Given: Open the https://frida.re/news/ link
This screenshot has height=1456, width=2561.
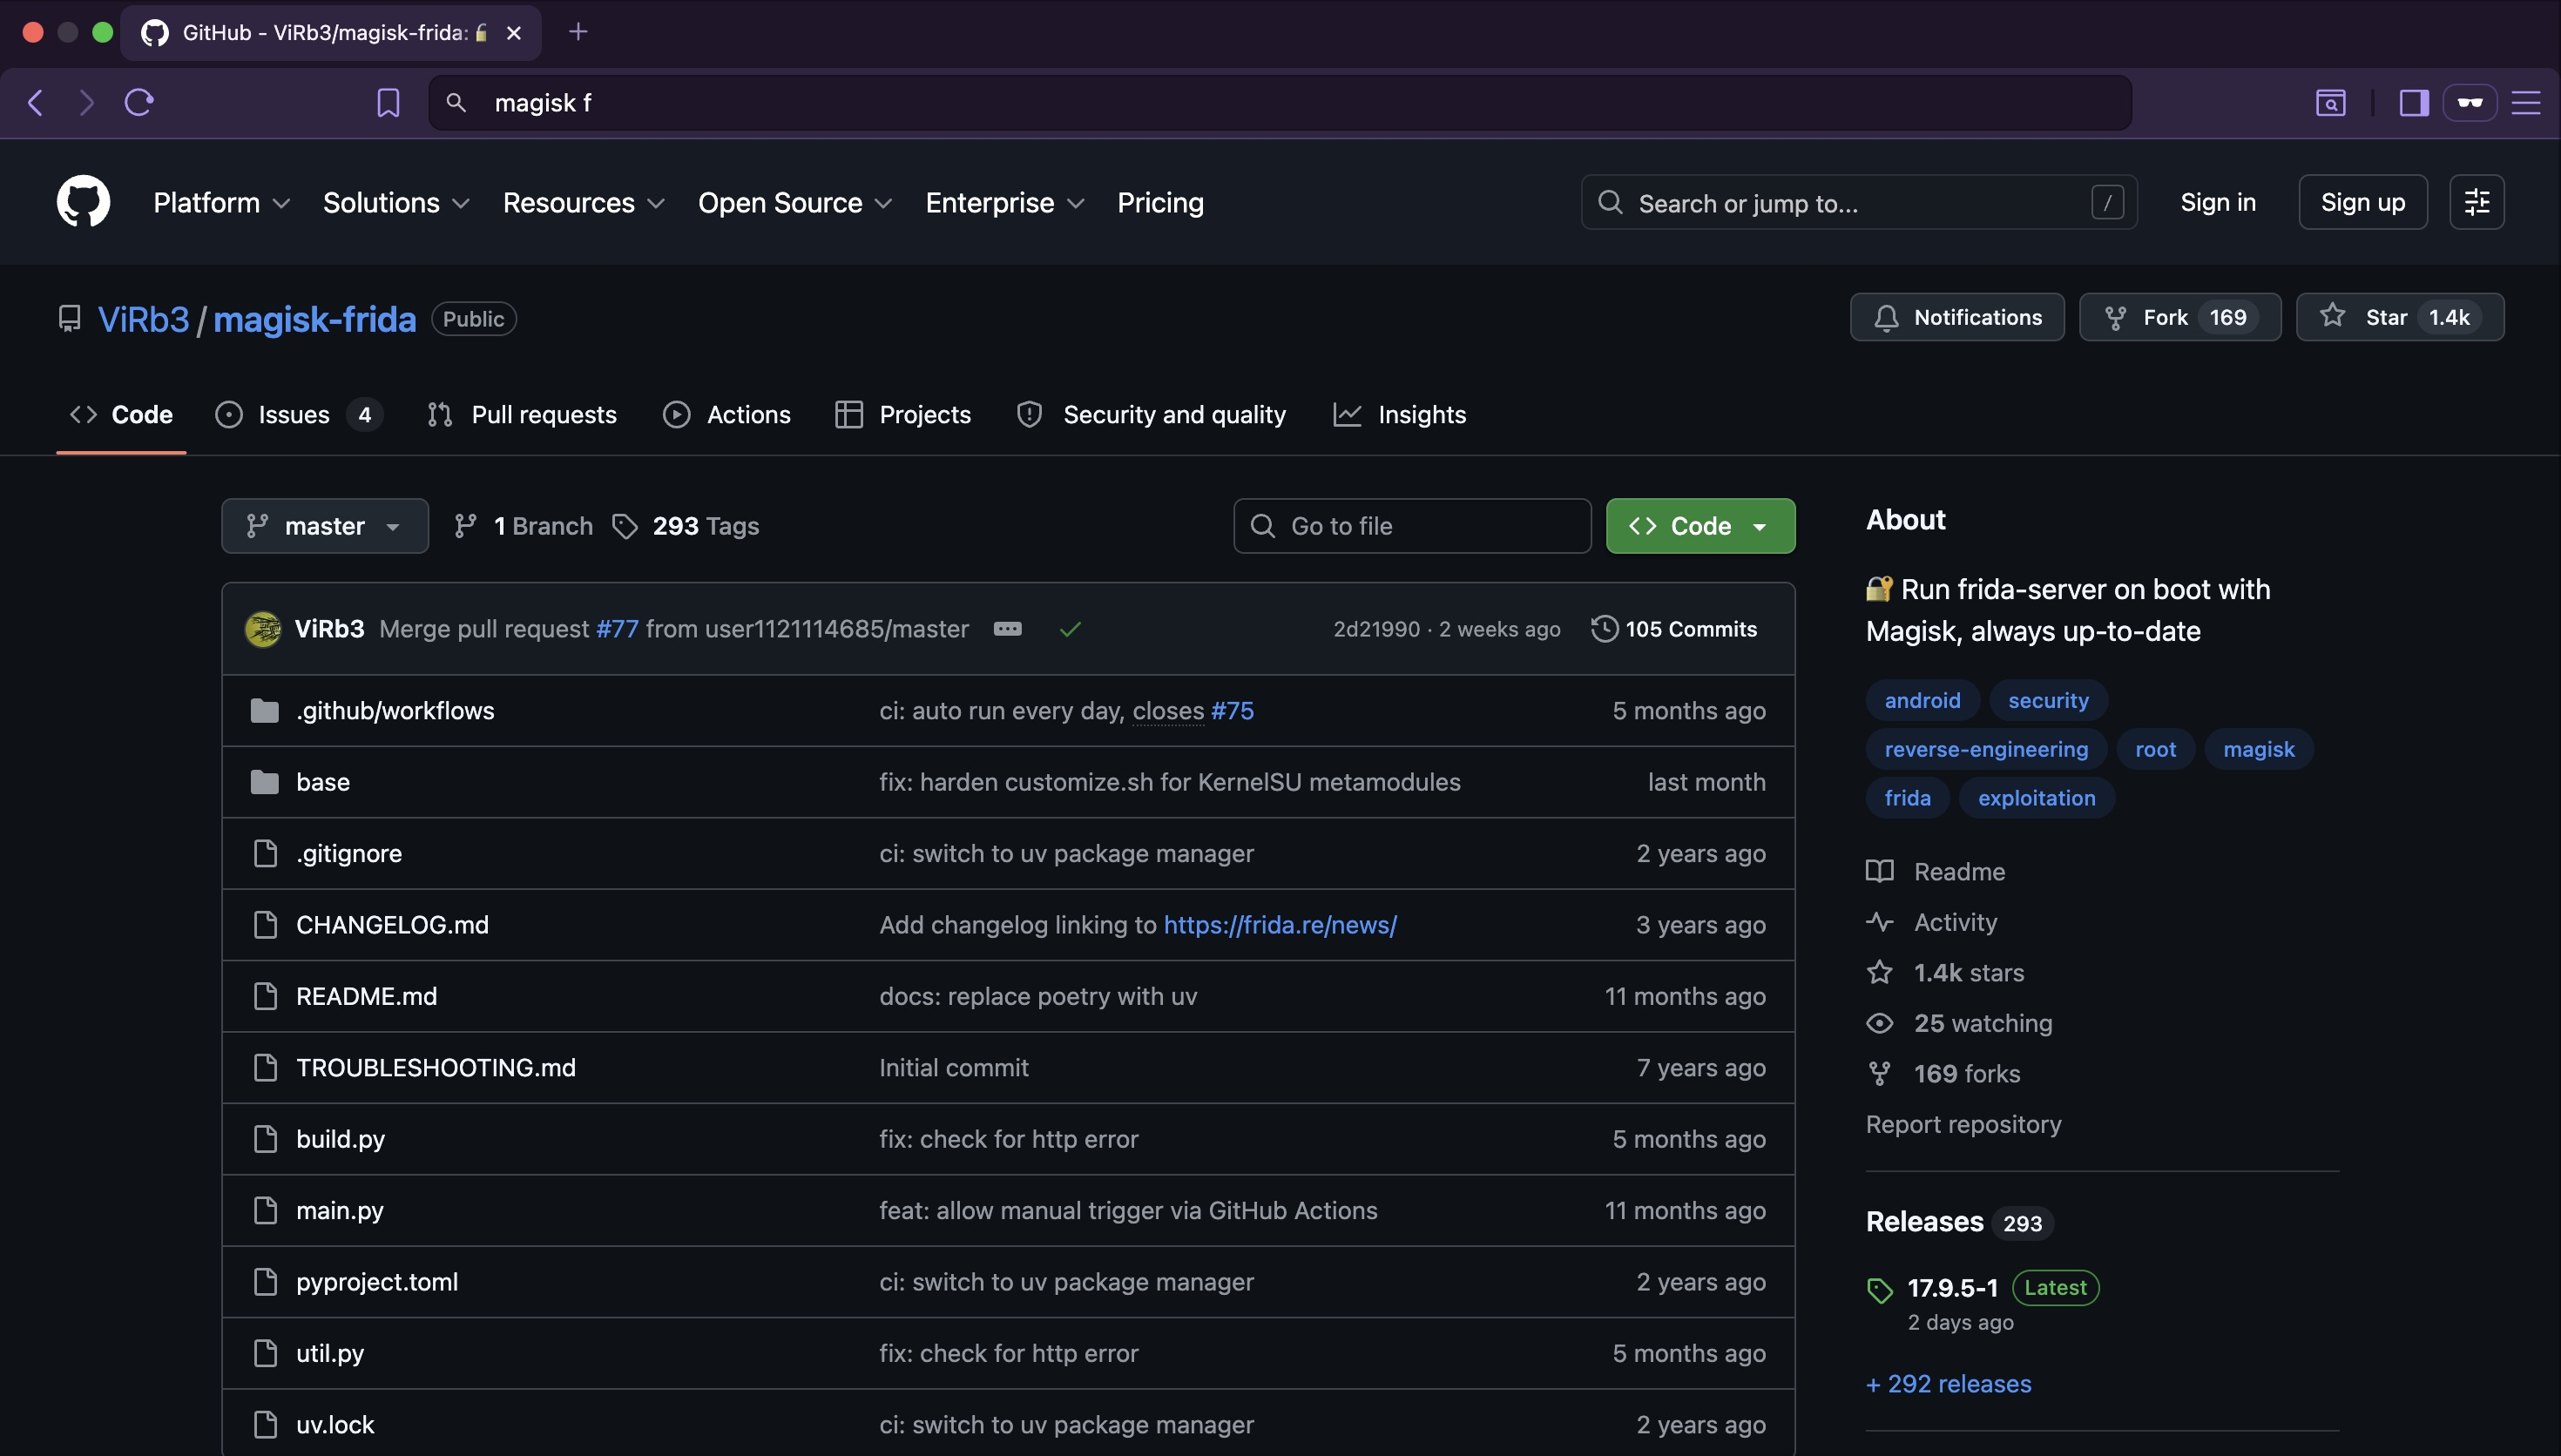Looking at the screenshot, I should [x=1280, y=925].
